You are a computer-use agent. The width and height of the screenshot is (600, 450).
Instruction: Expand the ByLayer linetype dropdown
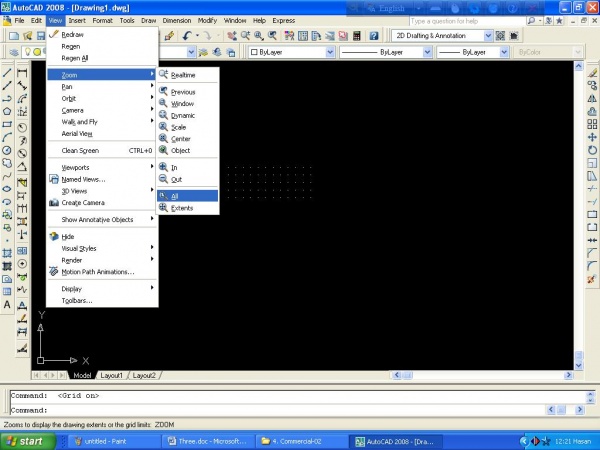[385, 51]
